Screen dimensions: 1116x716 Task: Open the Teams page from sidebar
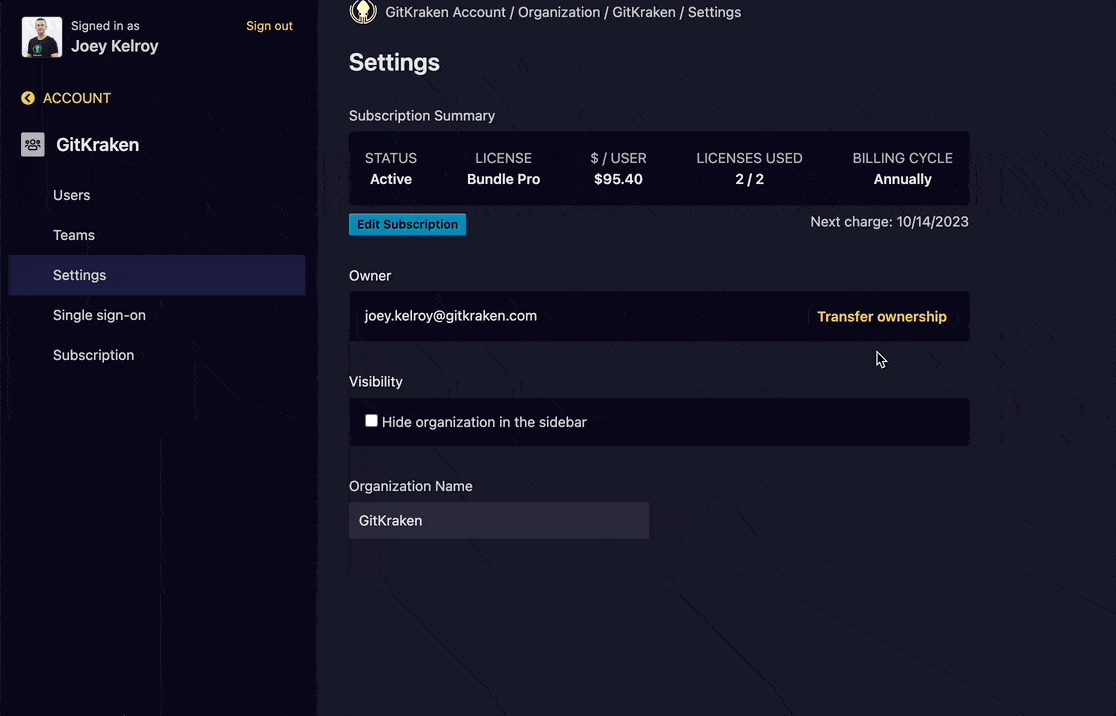point(74,235)
